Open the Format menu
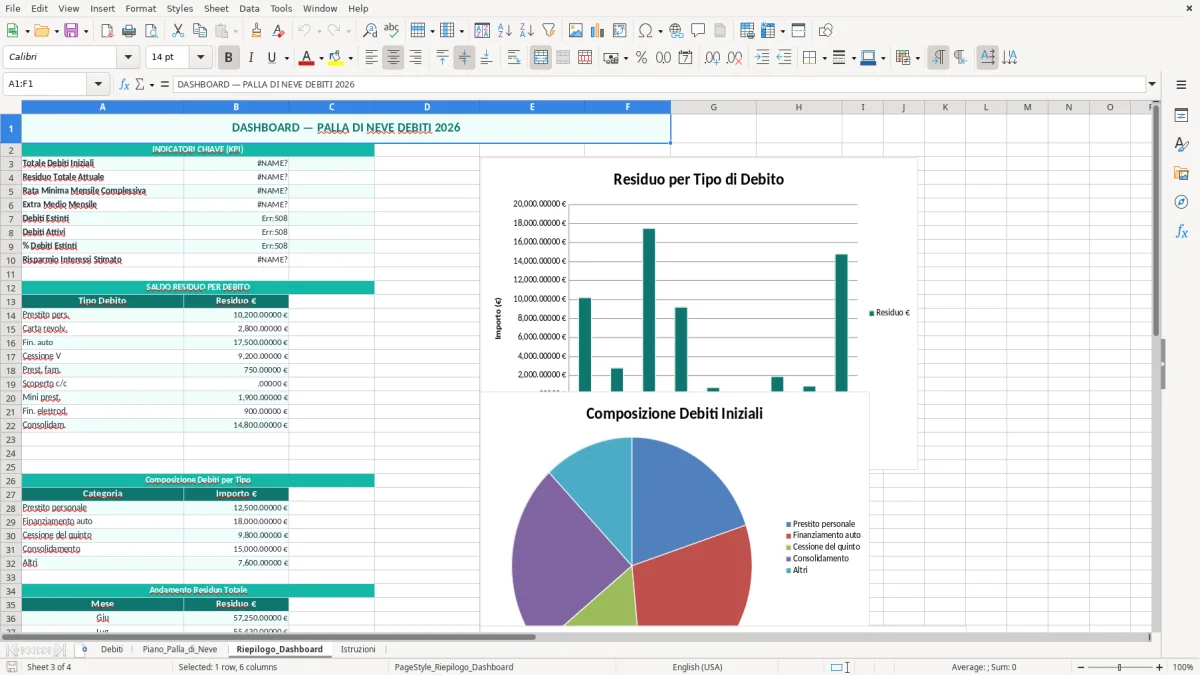 140,8
